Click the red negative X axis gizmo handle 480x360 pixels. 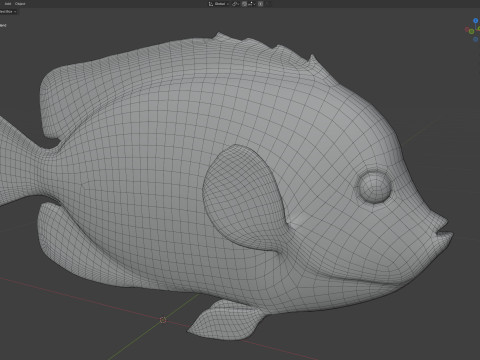pos(467,29)
